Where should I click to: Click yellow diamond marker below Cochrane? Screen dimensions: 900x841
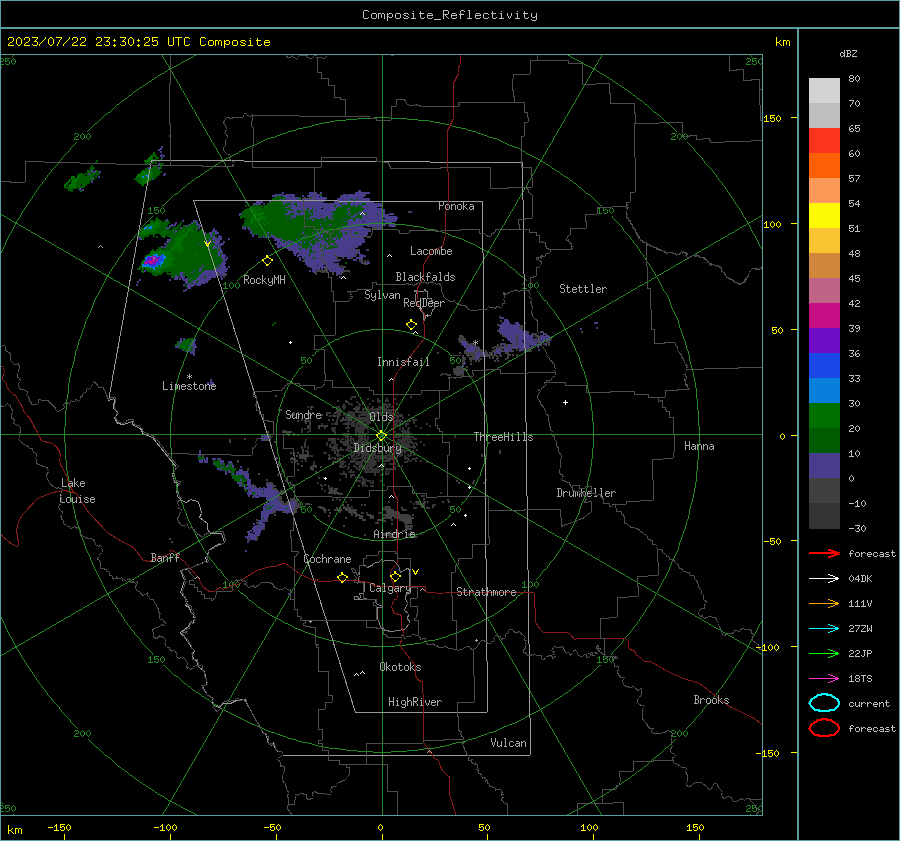pos(343,577)
